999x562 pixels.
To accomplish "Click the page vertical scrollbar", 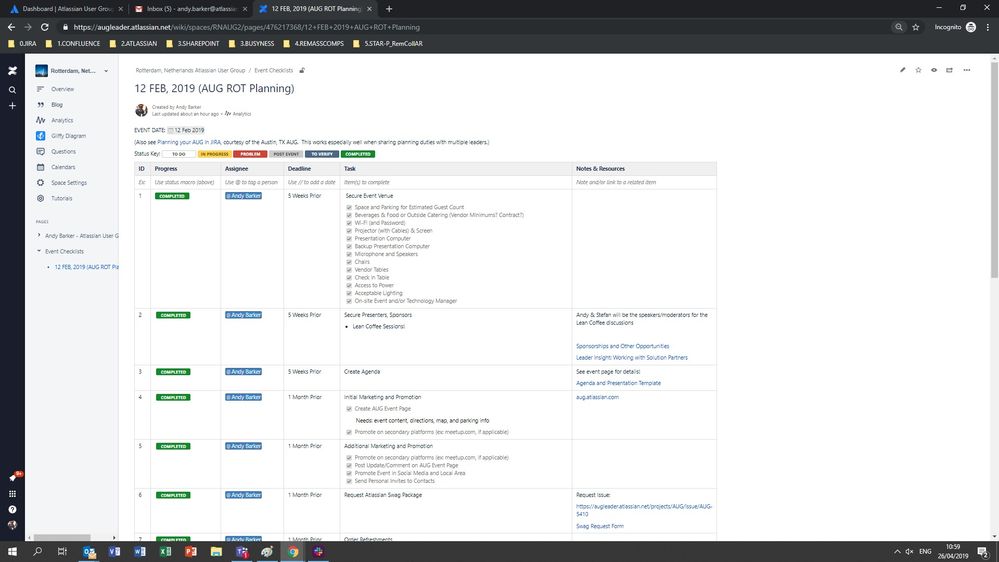I will point(994,169).
